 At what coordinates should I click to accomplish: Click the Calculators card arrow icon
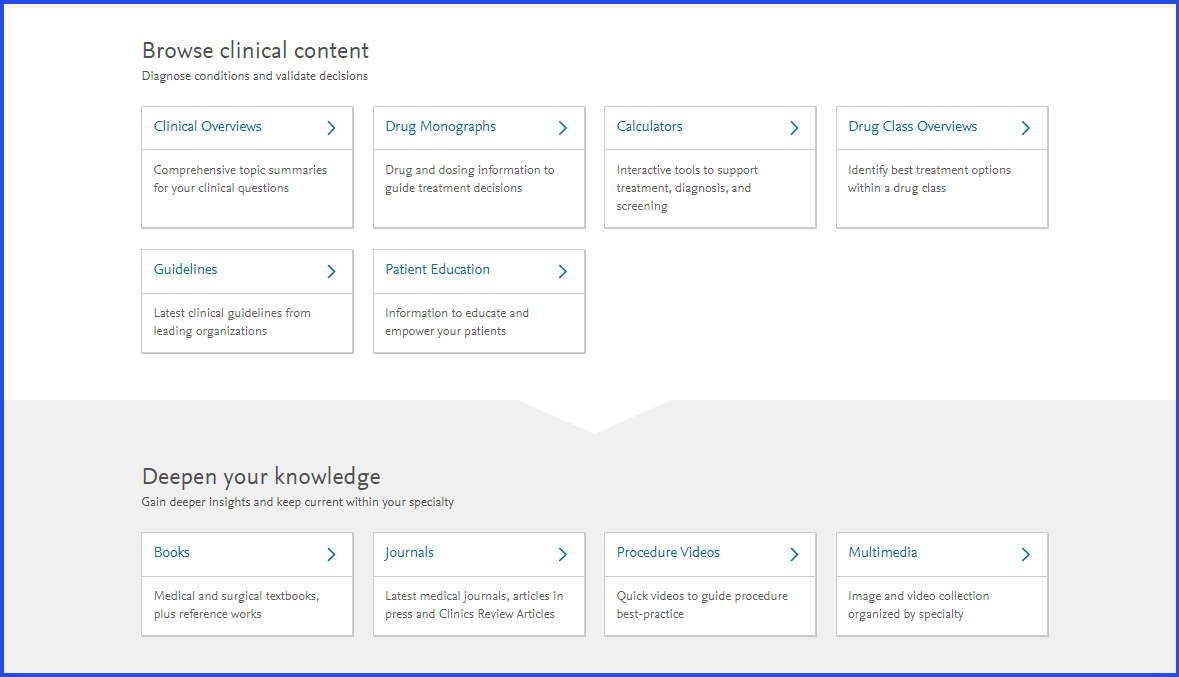point(794,128)
